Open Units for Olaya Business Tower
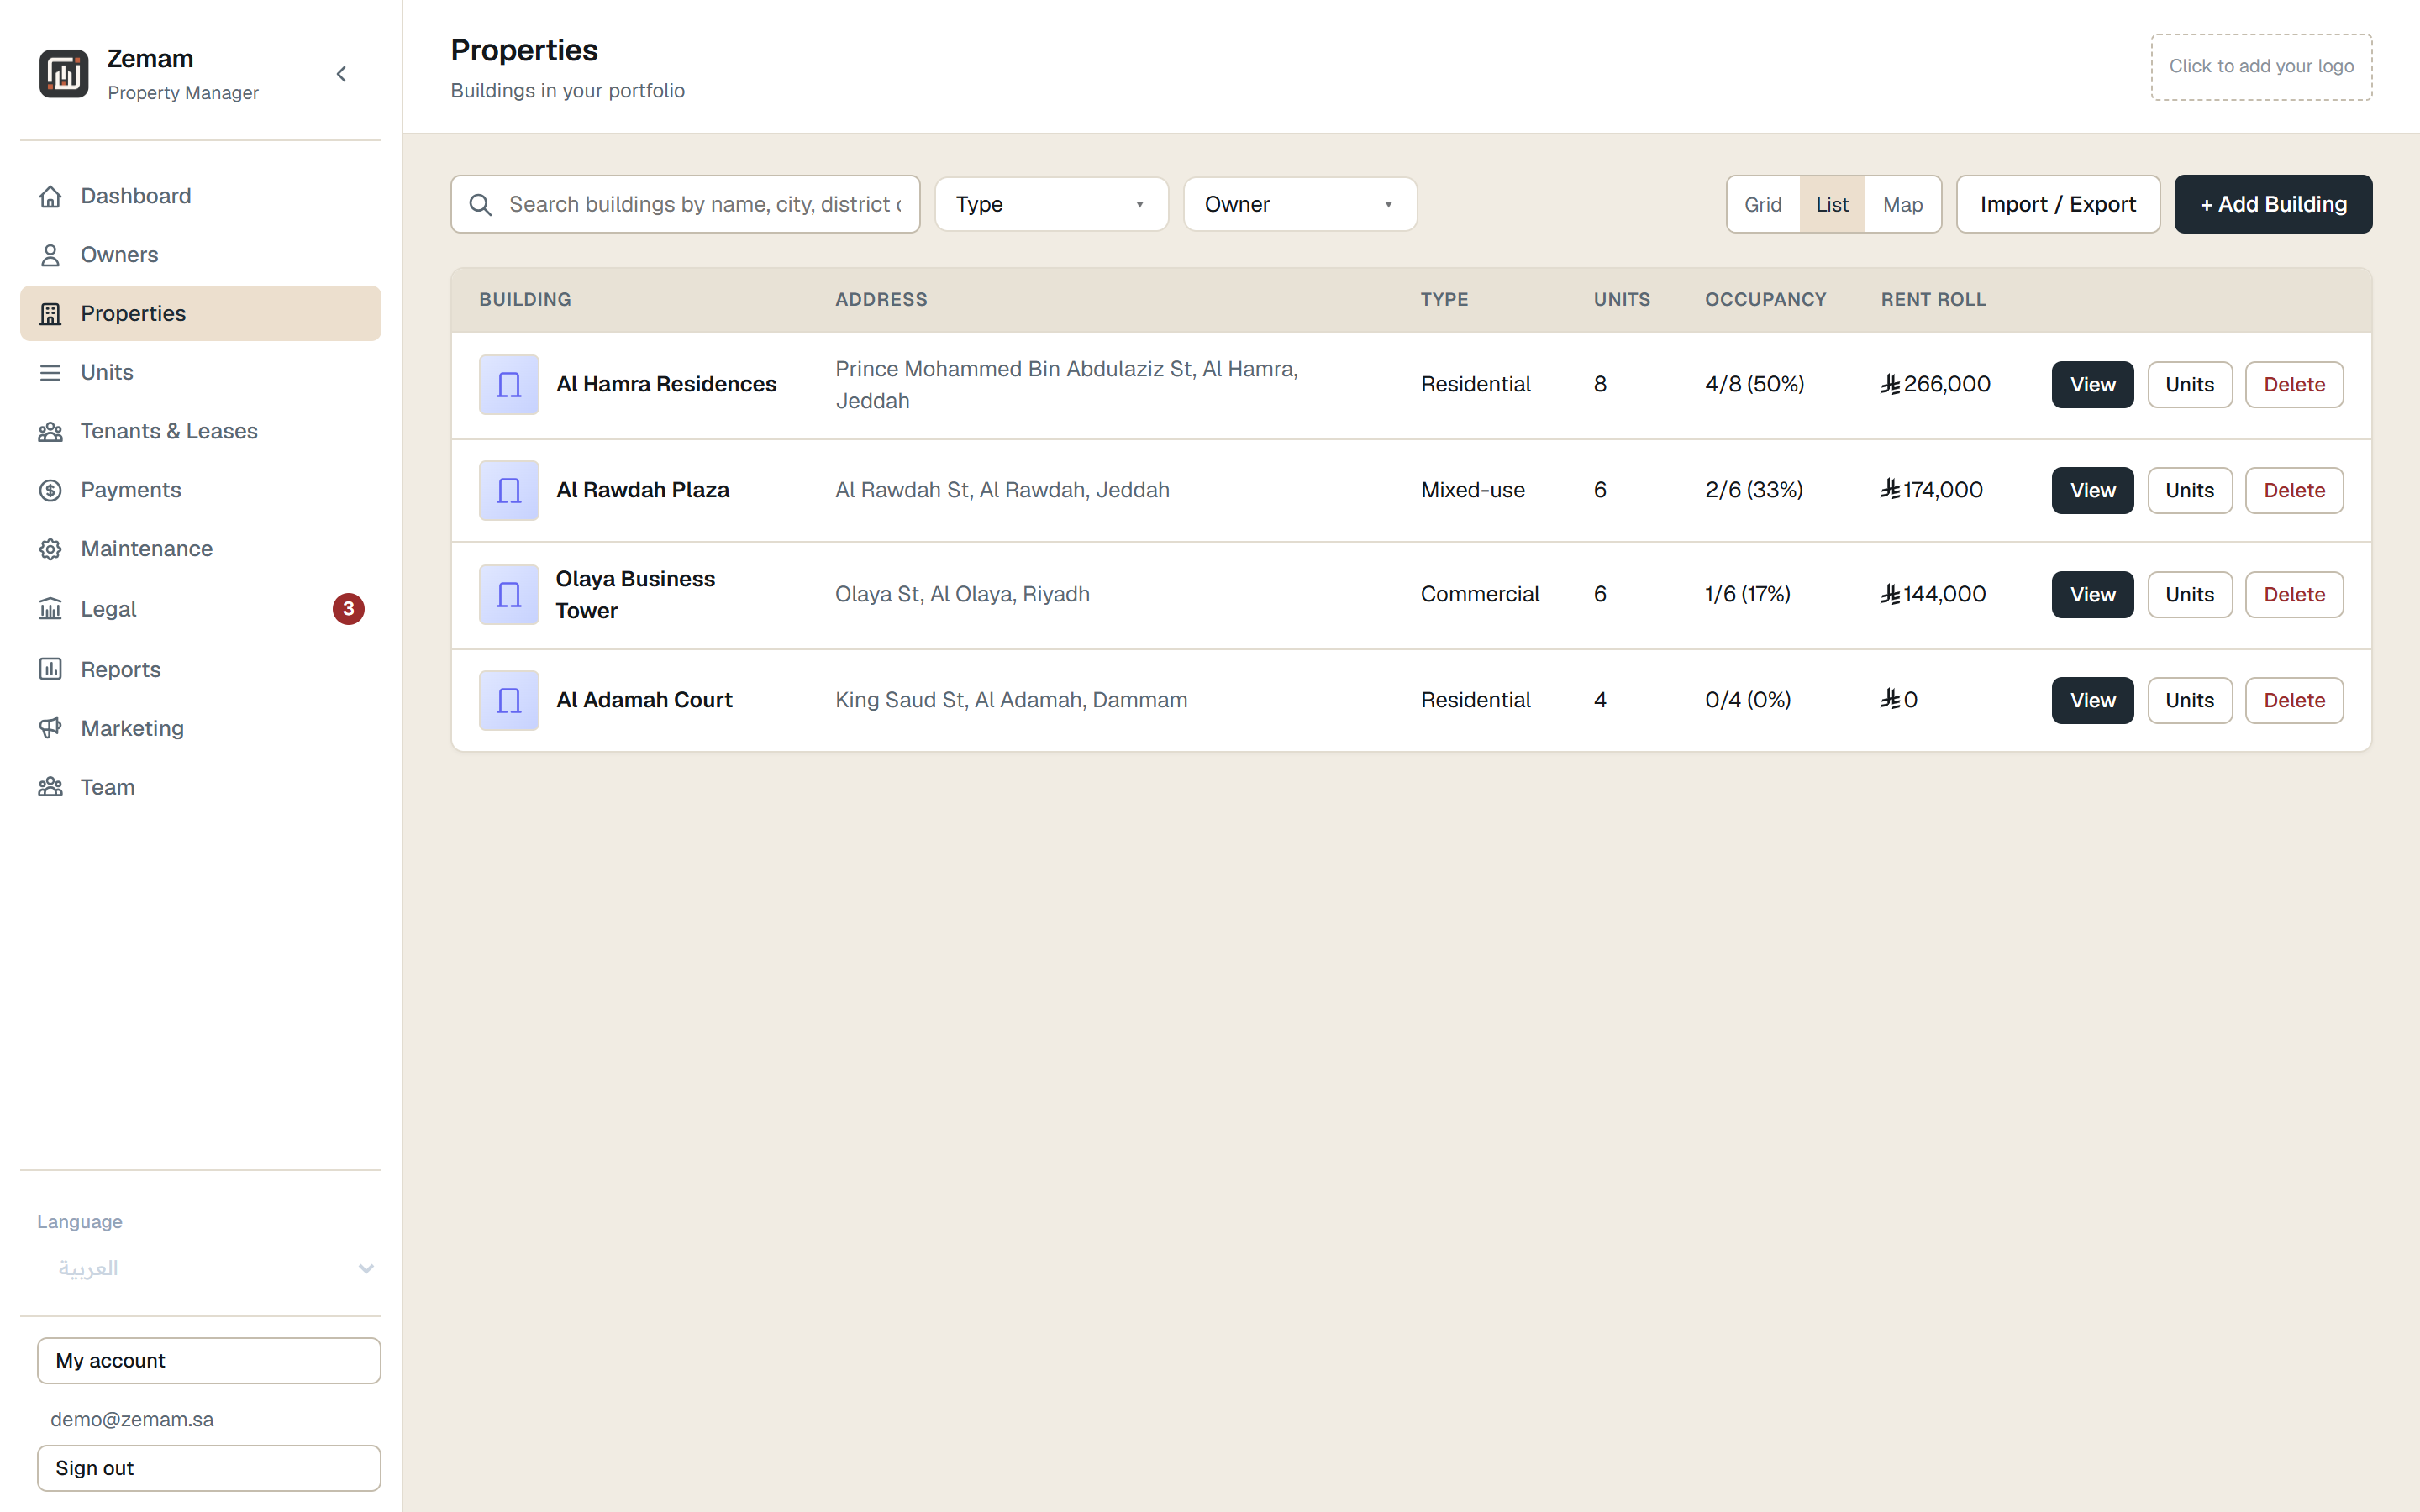This screenshot has height=1512, width=2420. [2189, 595]
